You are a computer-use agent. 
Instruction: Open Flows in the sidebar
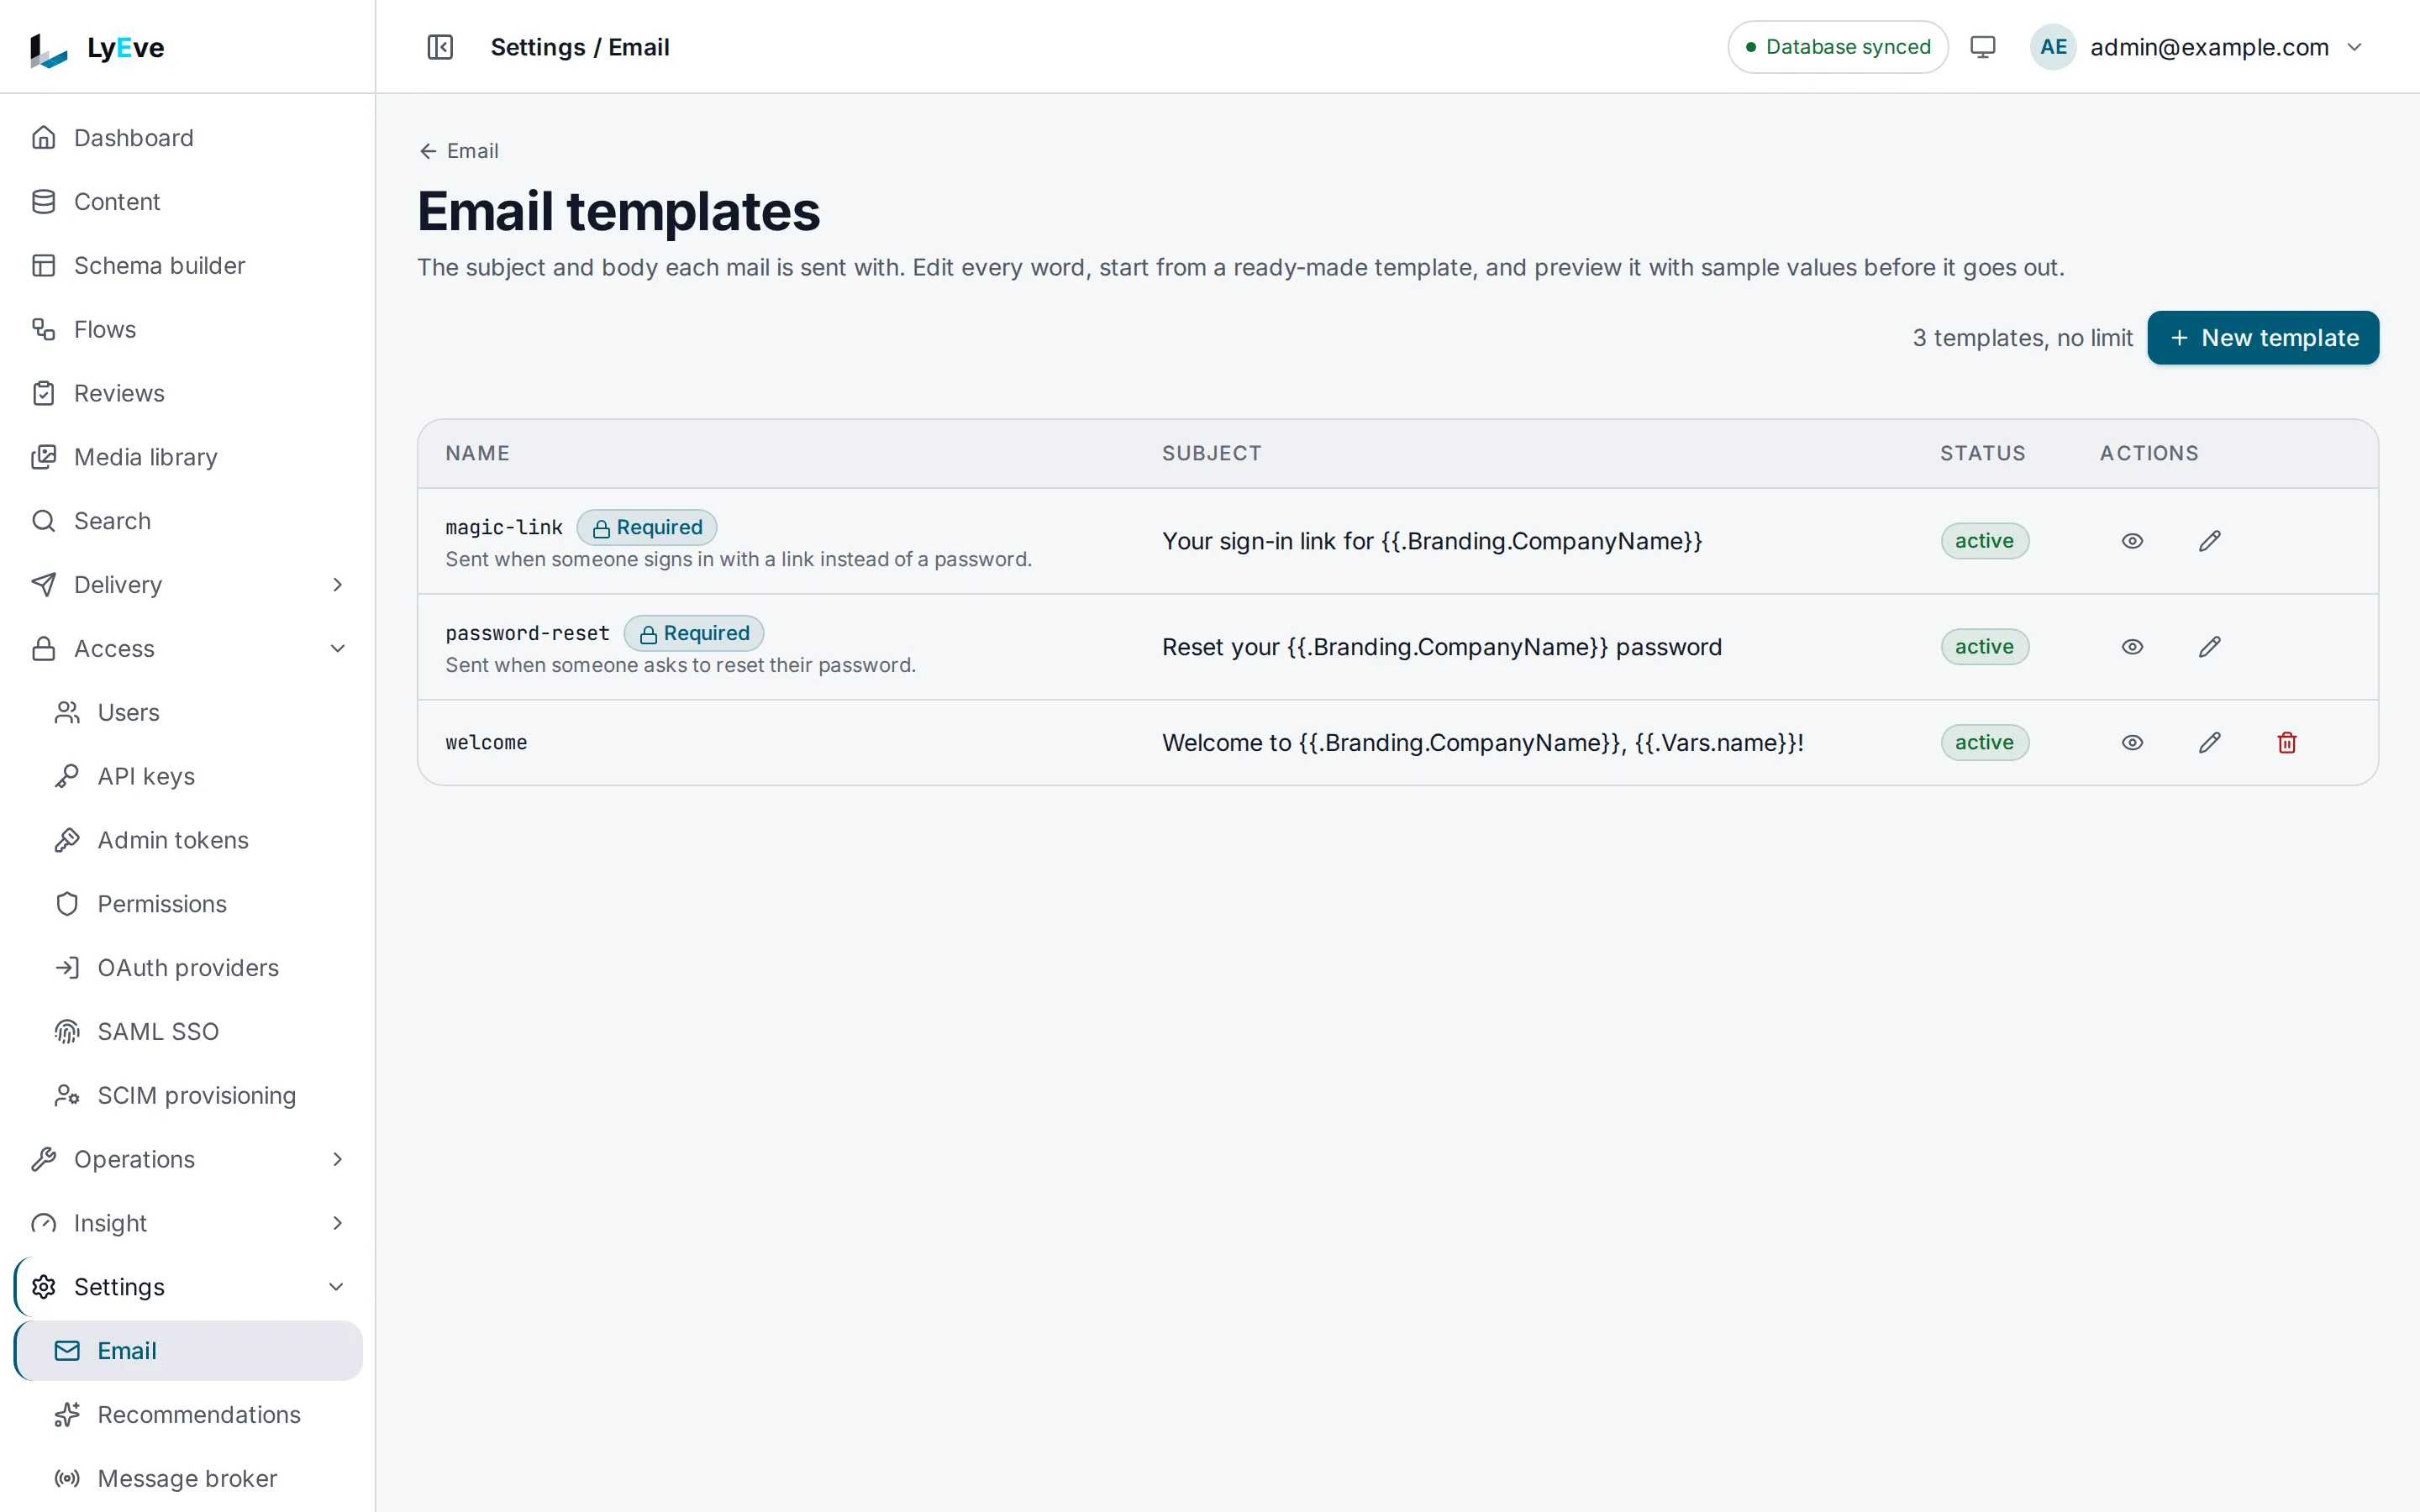[x=188, y=330]
